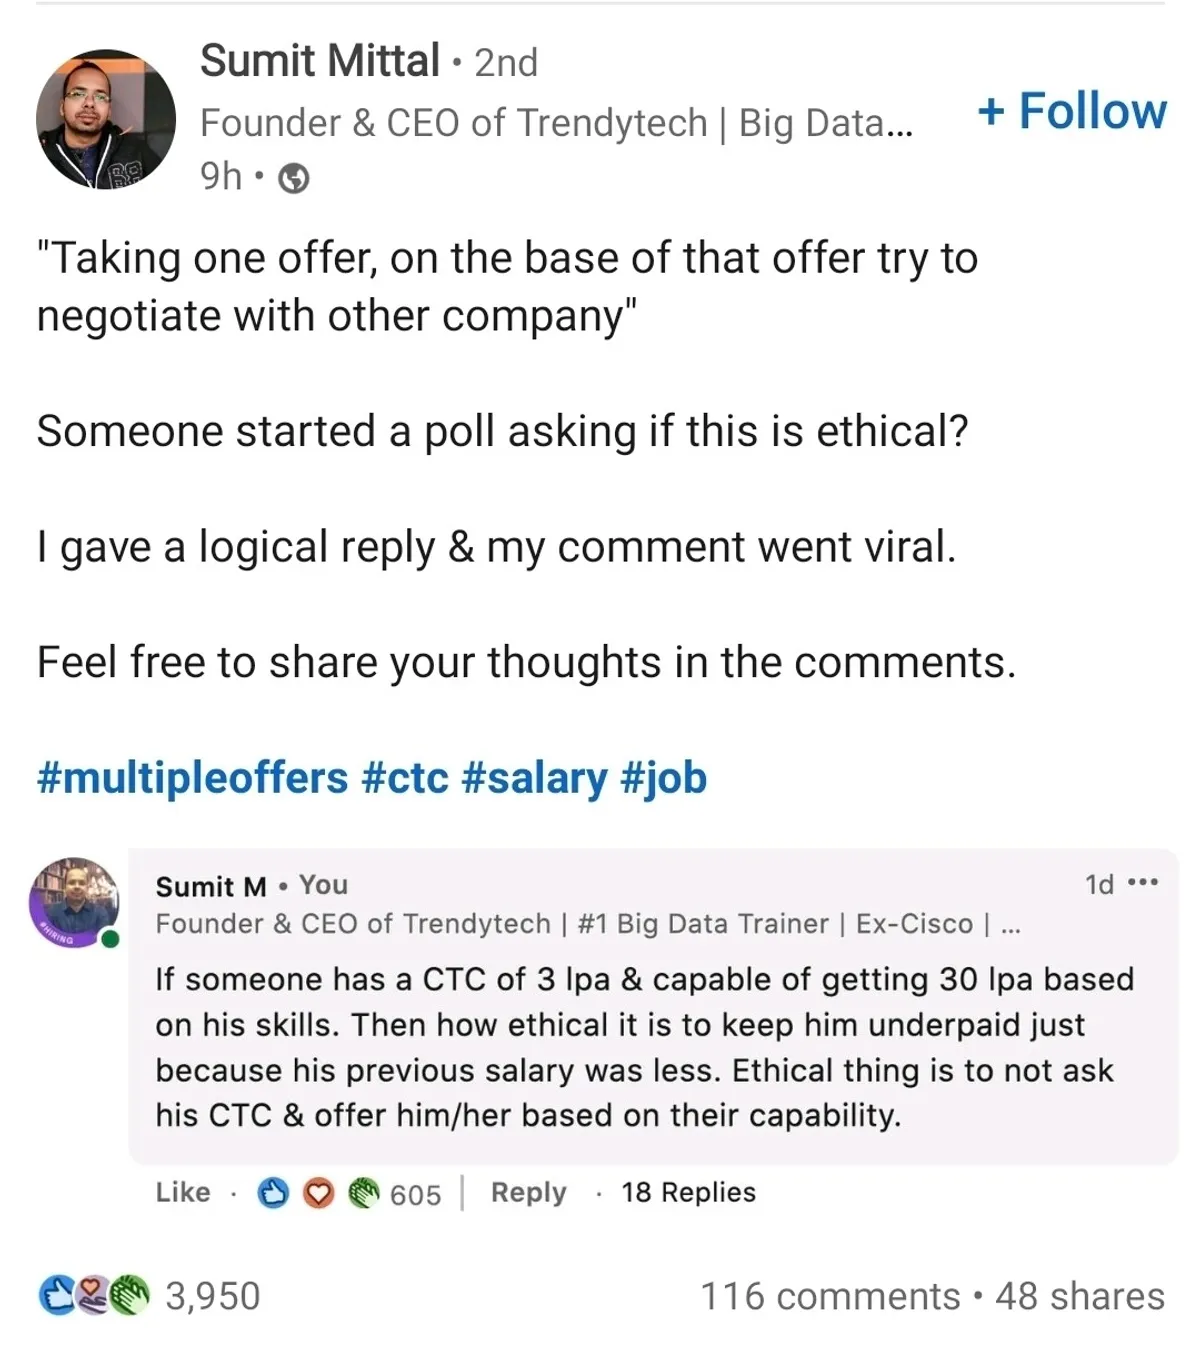Open the post's 3,950 reactions list
Screen dimensions: 1200x1358
coord(212,1296)
